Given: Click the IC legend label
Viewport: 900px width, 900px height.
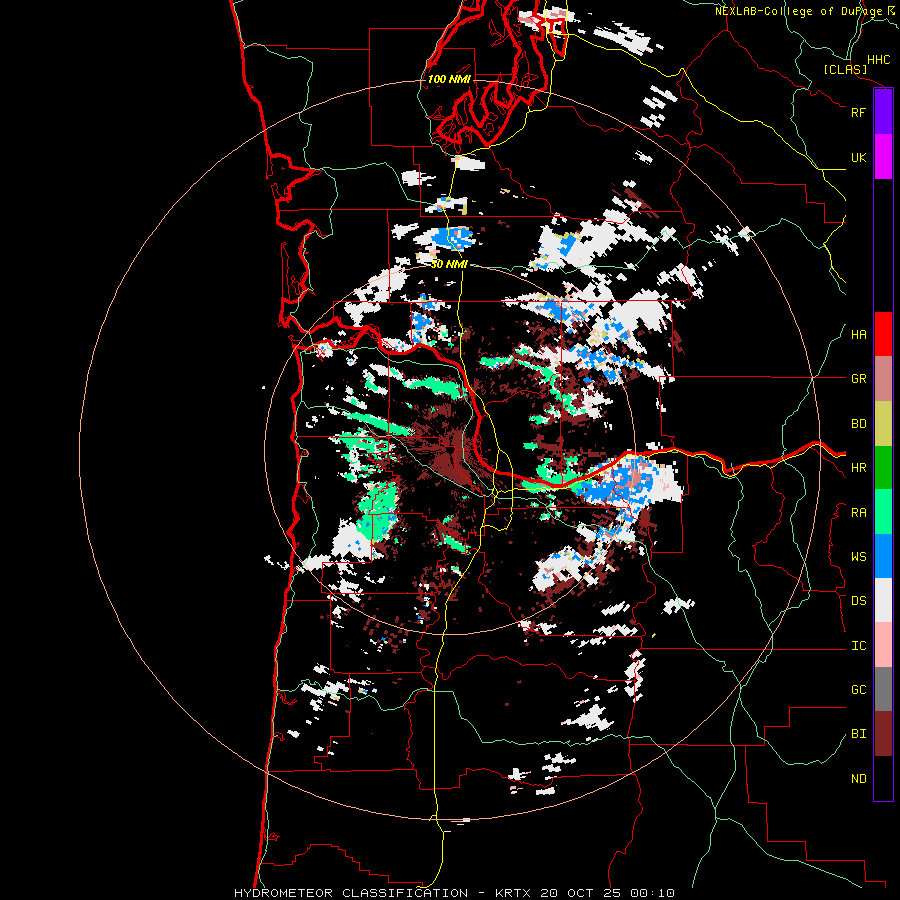Looking at the screenshot, I should (858, 646).
